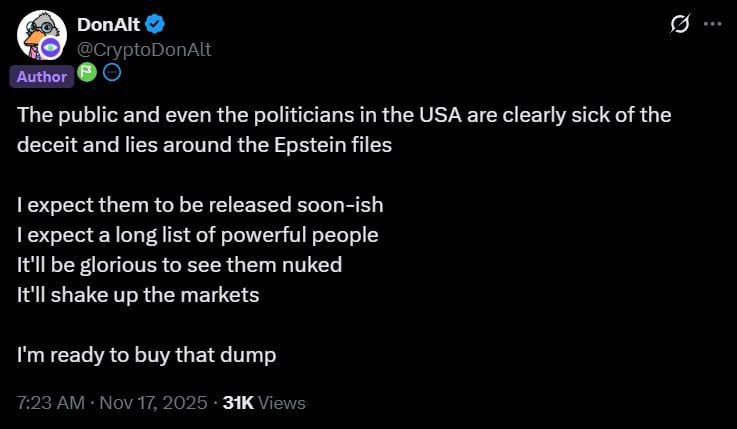Click the blue verified checkmark badge

156,25
